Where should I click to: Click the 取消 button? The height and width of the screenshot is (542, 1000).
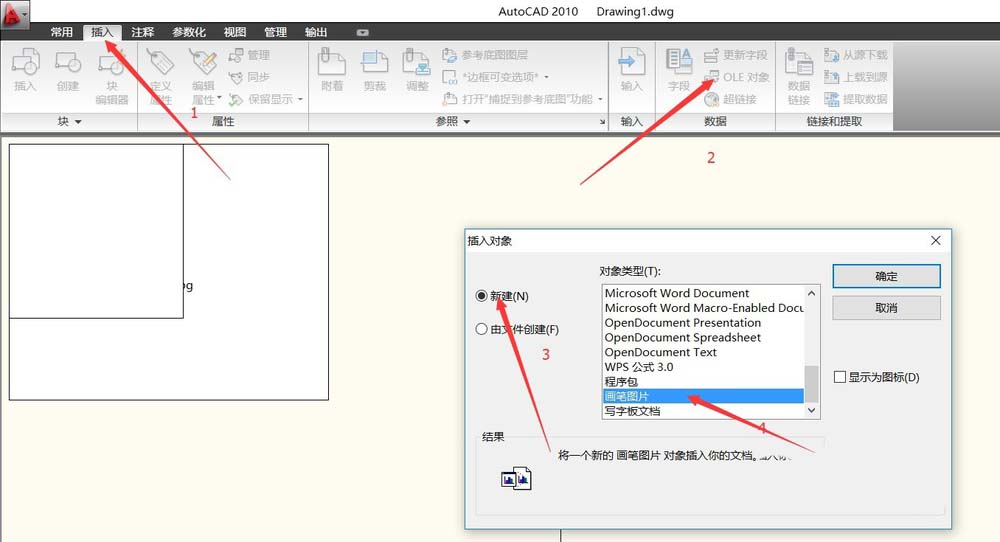[886, 308]
